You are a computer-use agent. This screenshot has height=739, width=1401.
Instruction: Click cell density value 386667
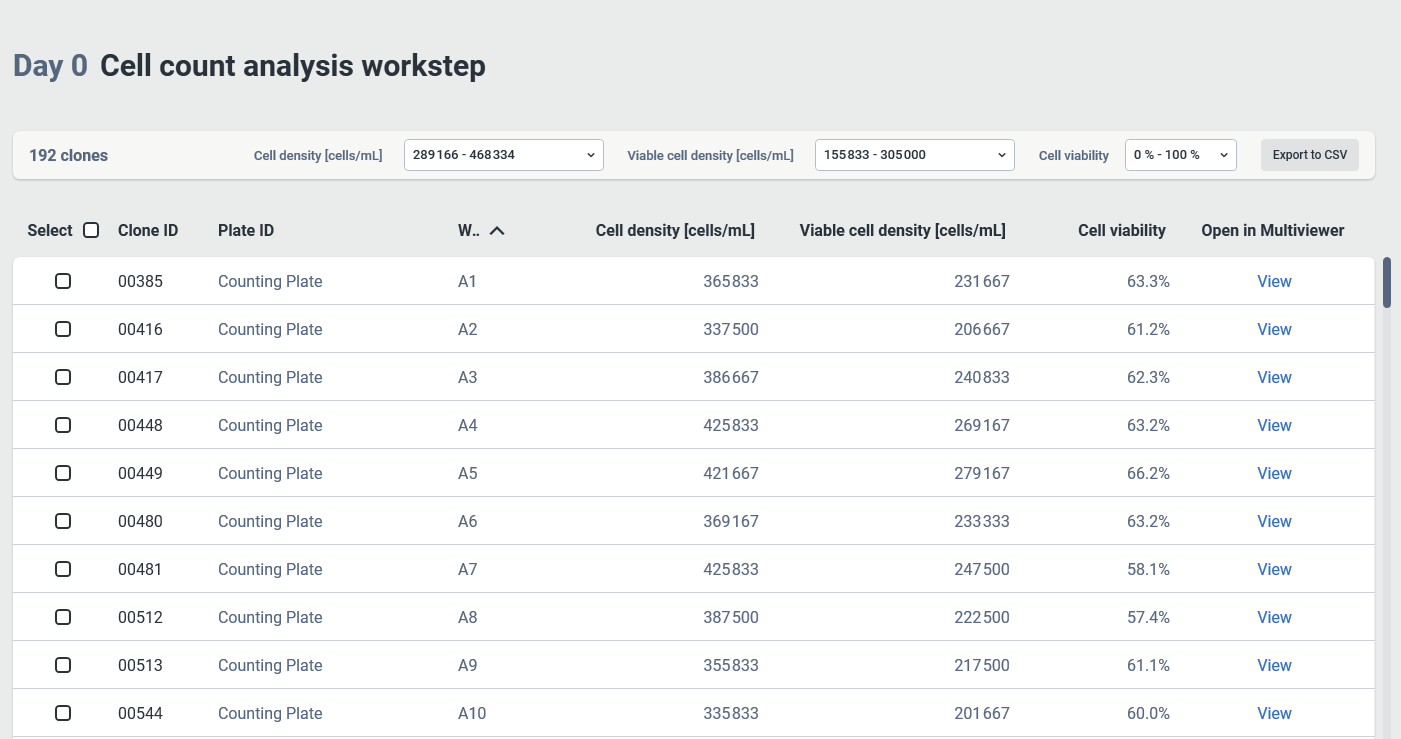point(731,377)
